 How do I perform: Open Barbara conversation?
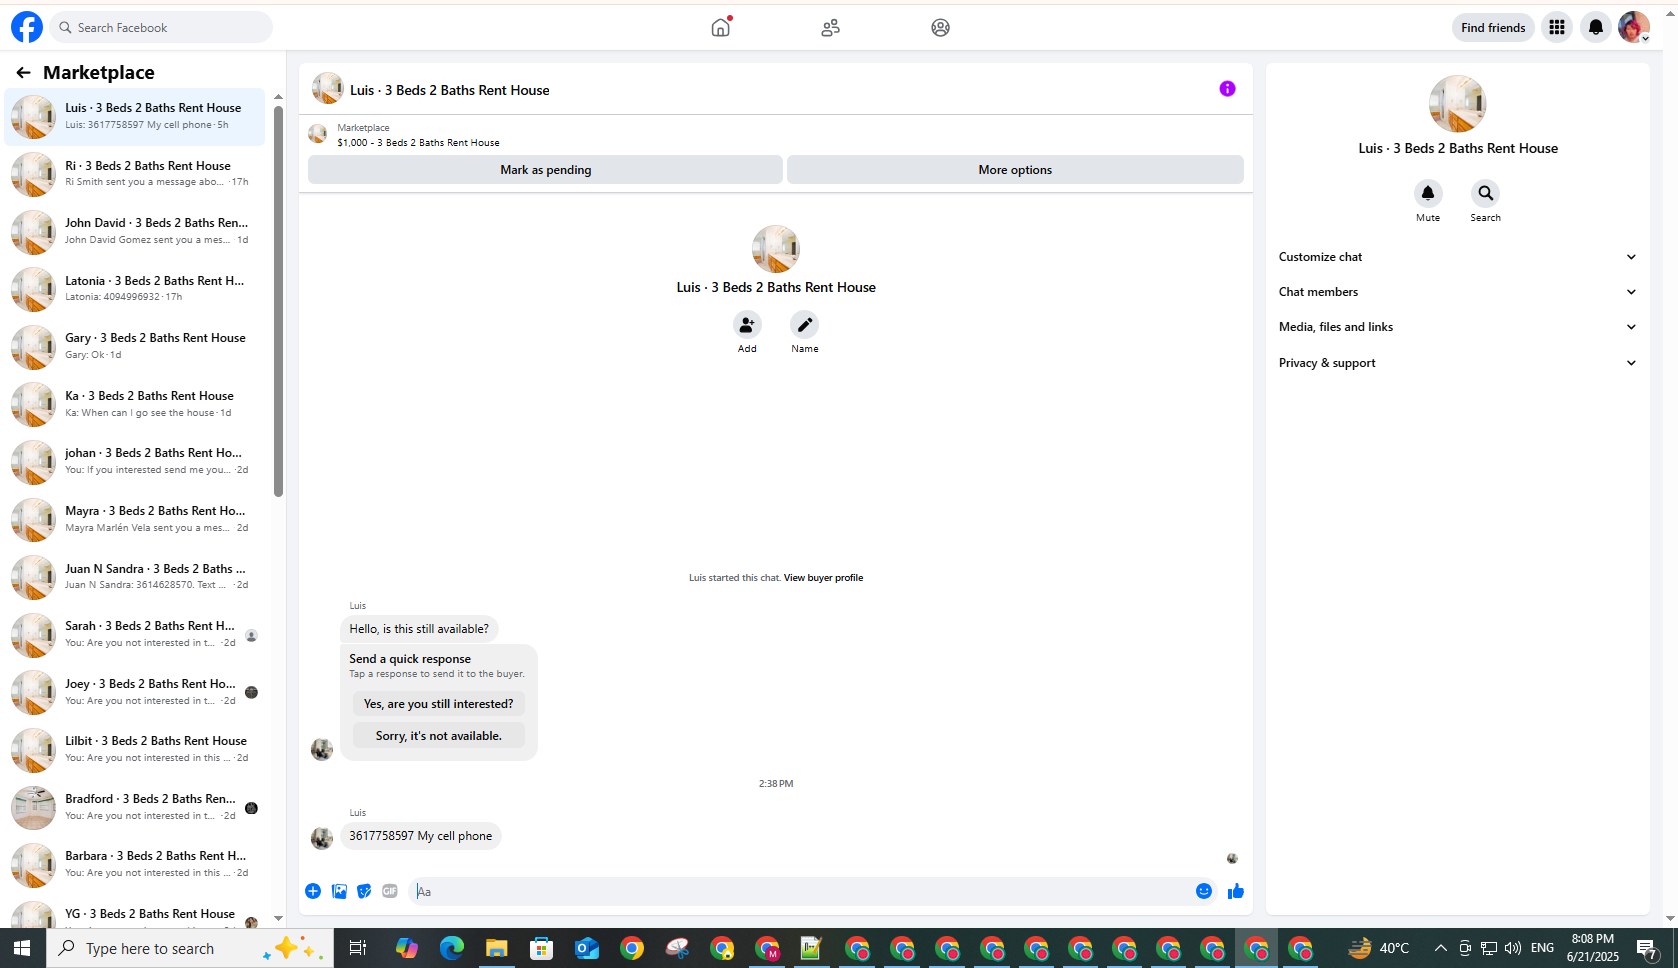(135, 864)
